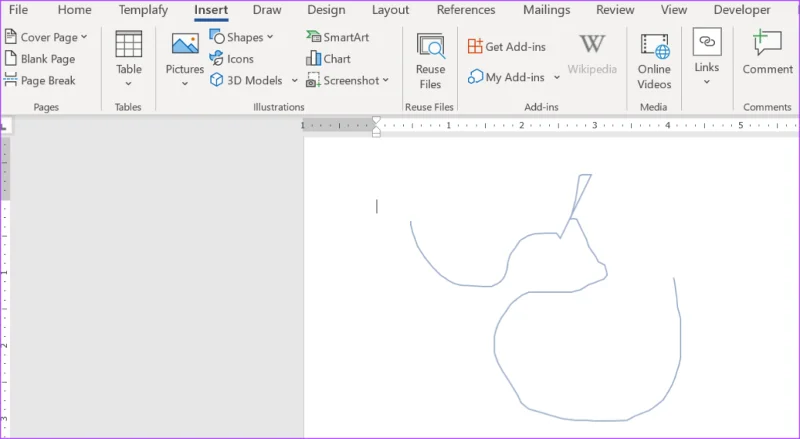Open the Reuse Files pane
The width and height of the screenshot is (800, 439).
(430, 61)
